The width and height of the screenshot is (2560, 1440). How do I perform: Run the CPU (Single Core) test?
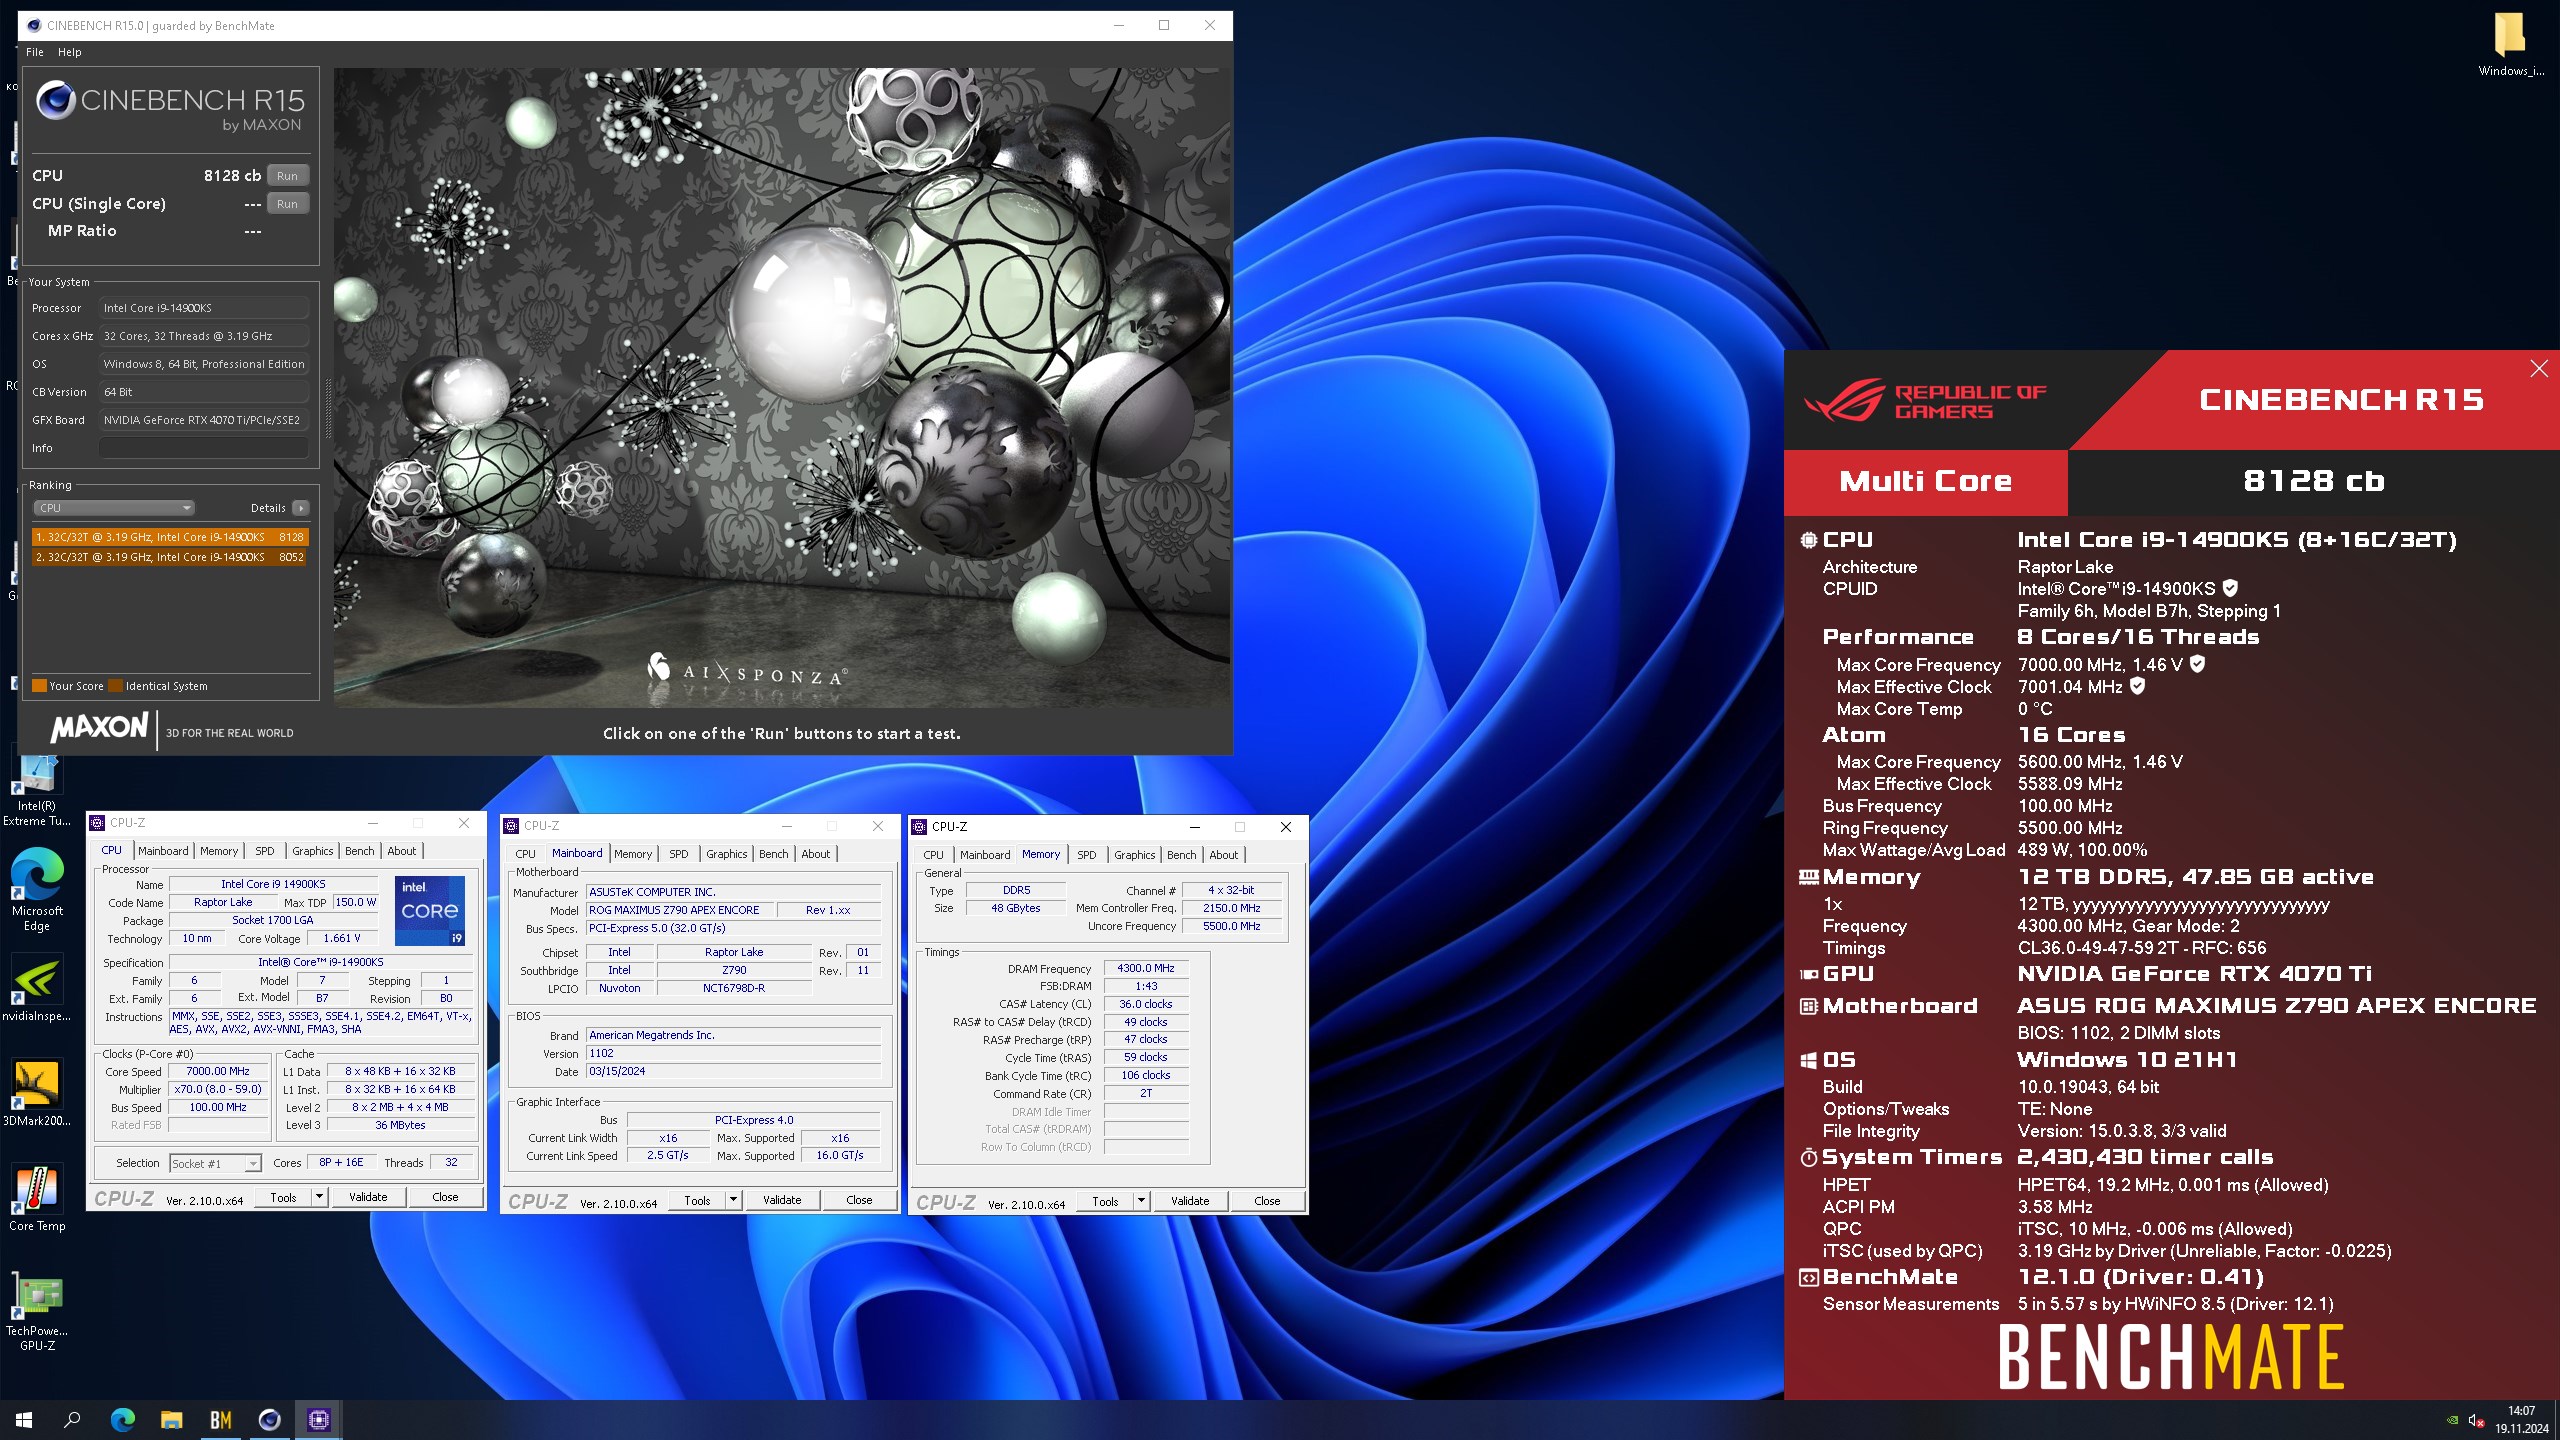coord(287,204)
